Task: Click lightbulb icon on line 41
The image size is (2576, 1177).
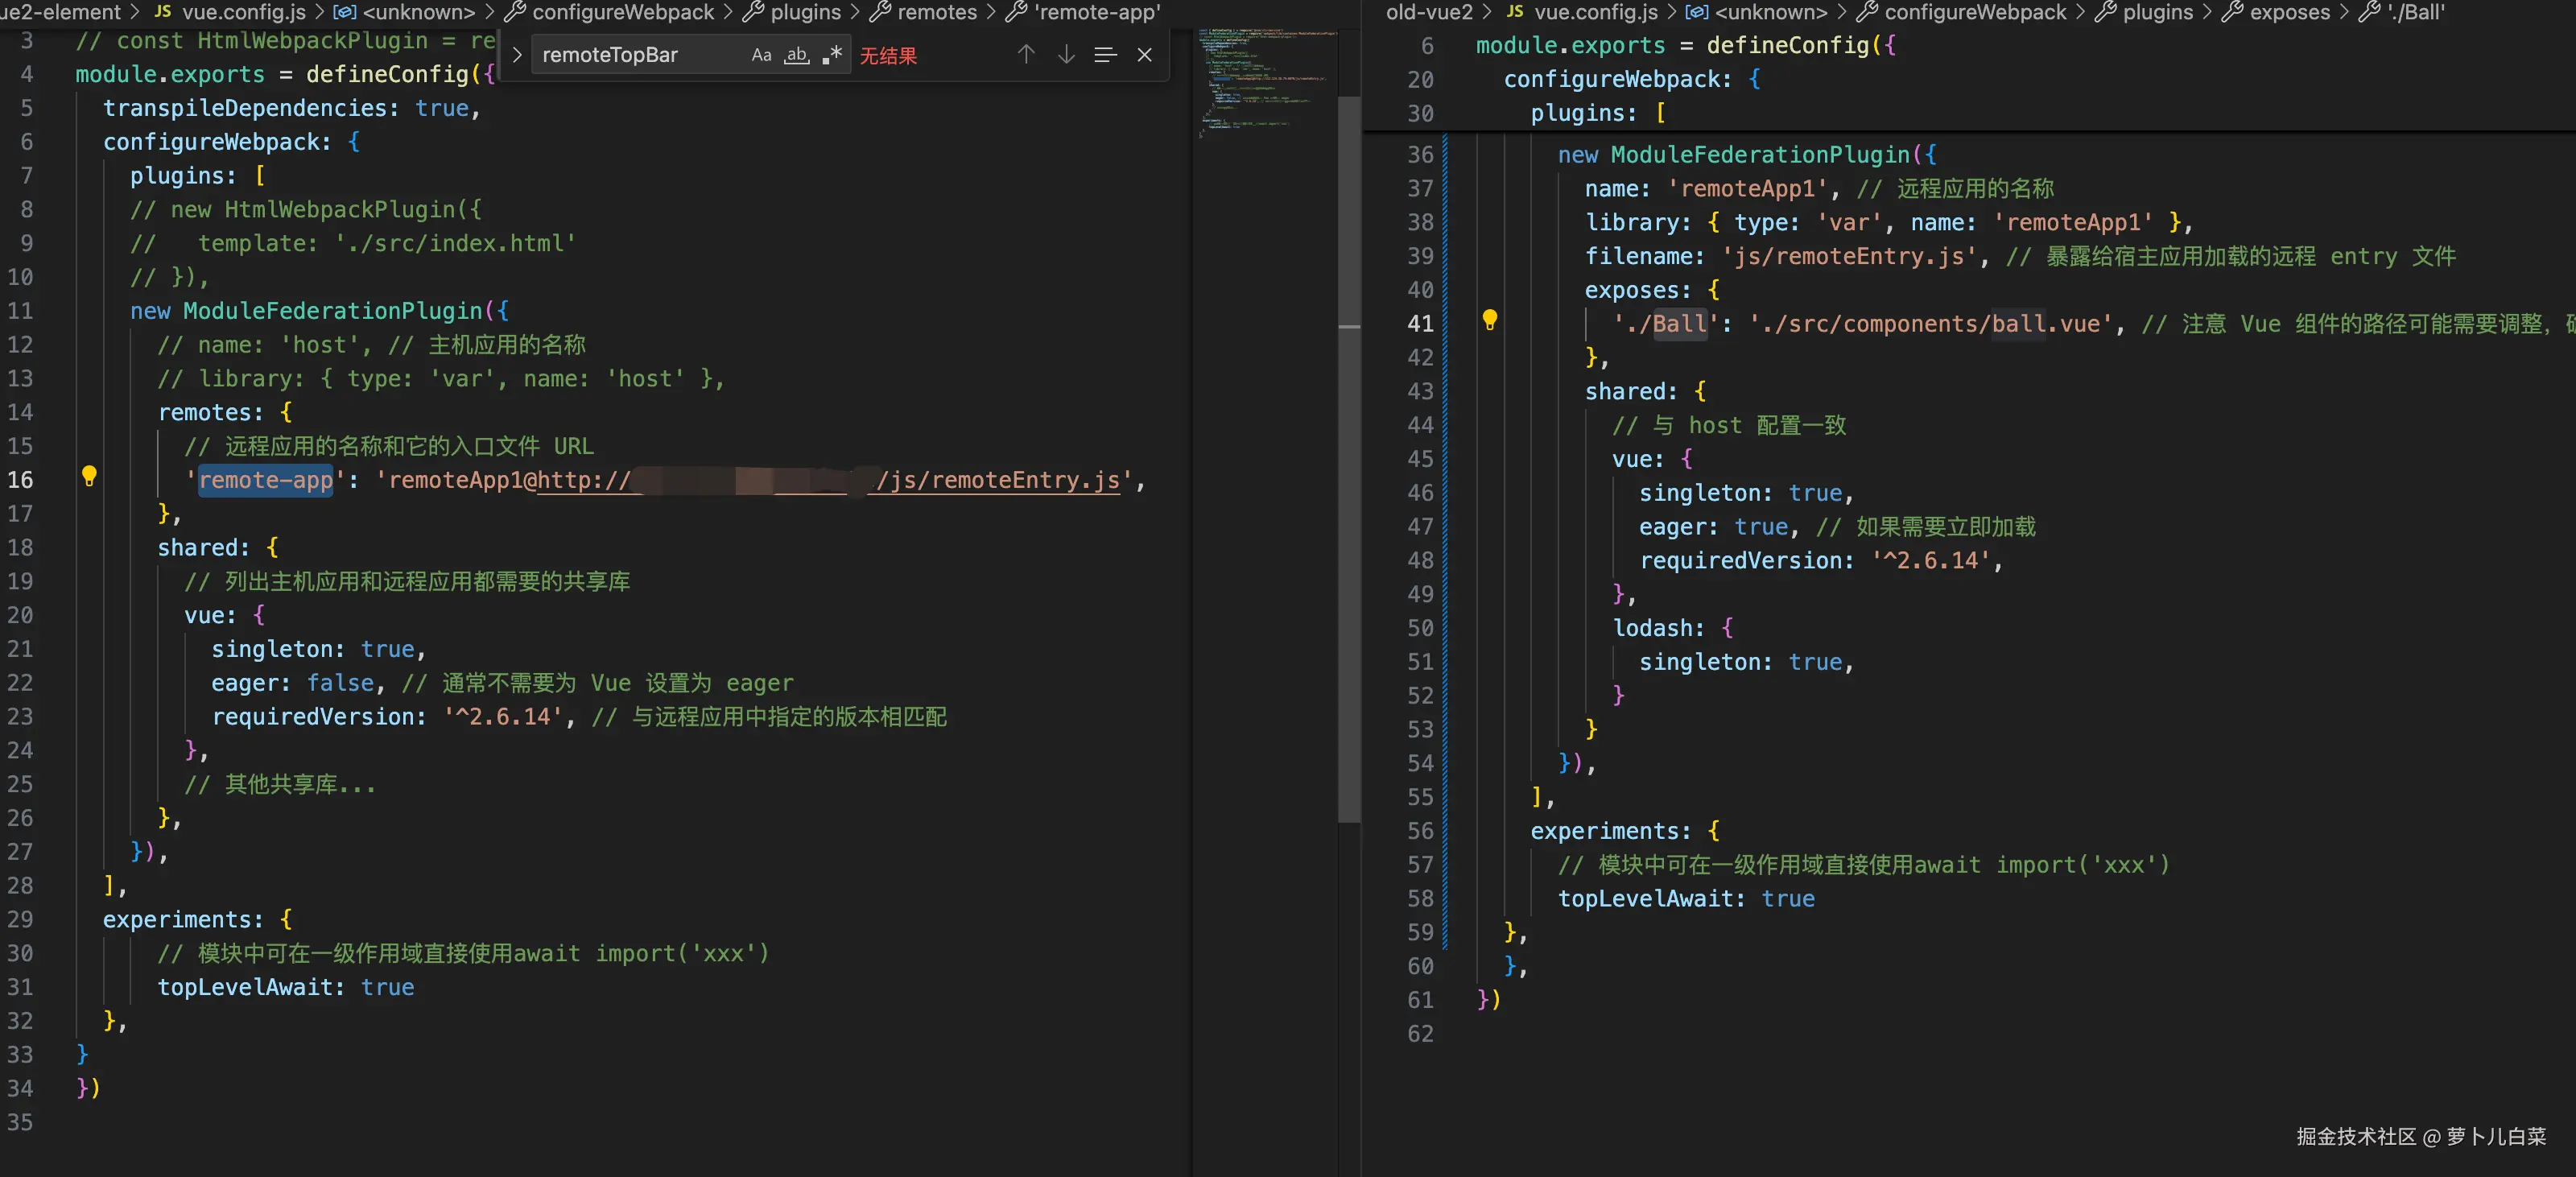Action: click(x=1489, y=320)
